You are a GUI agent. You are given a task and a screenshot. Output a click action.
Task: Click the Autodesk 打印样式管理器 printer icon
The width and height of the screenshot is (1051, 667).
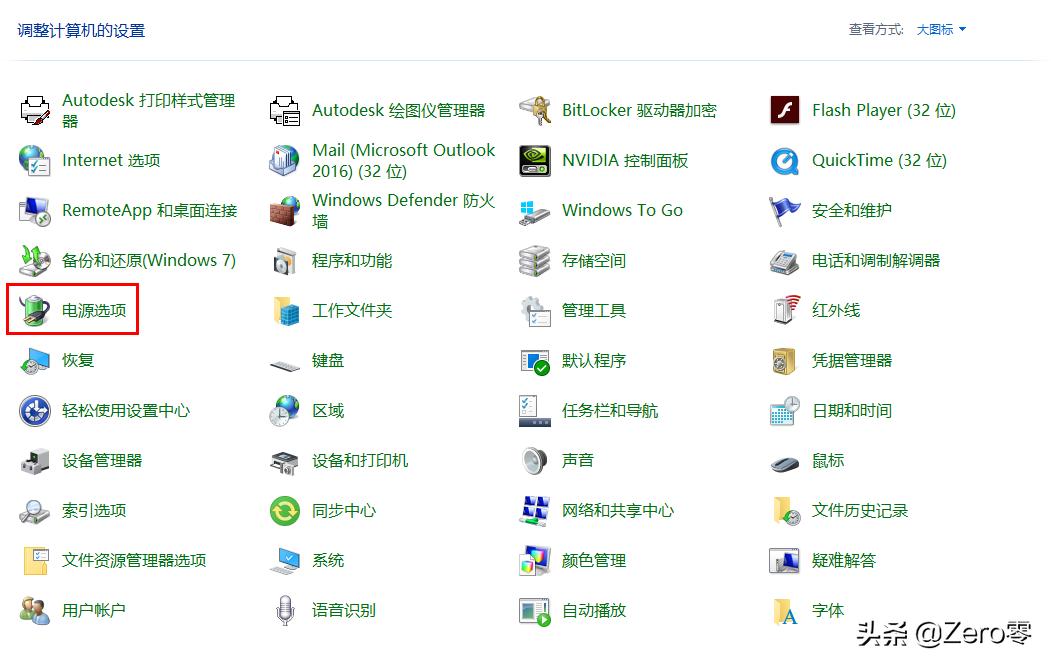coord(35,110)
